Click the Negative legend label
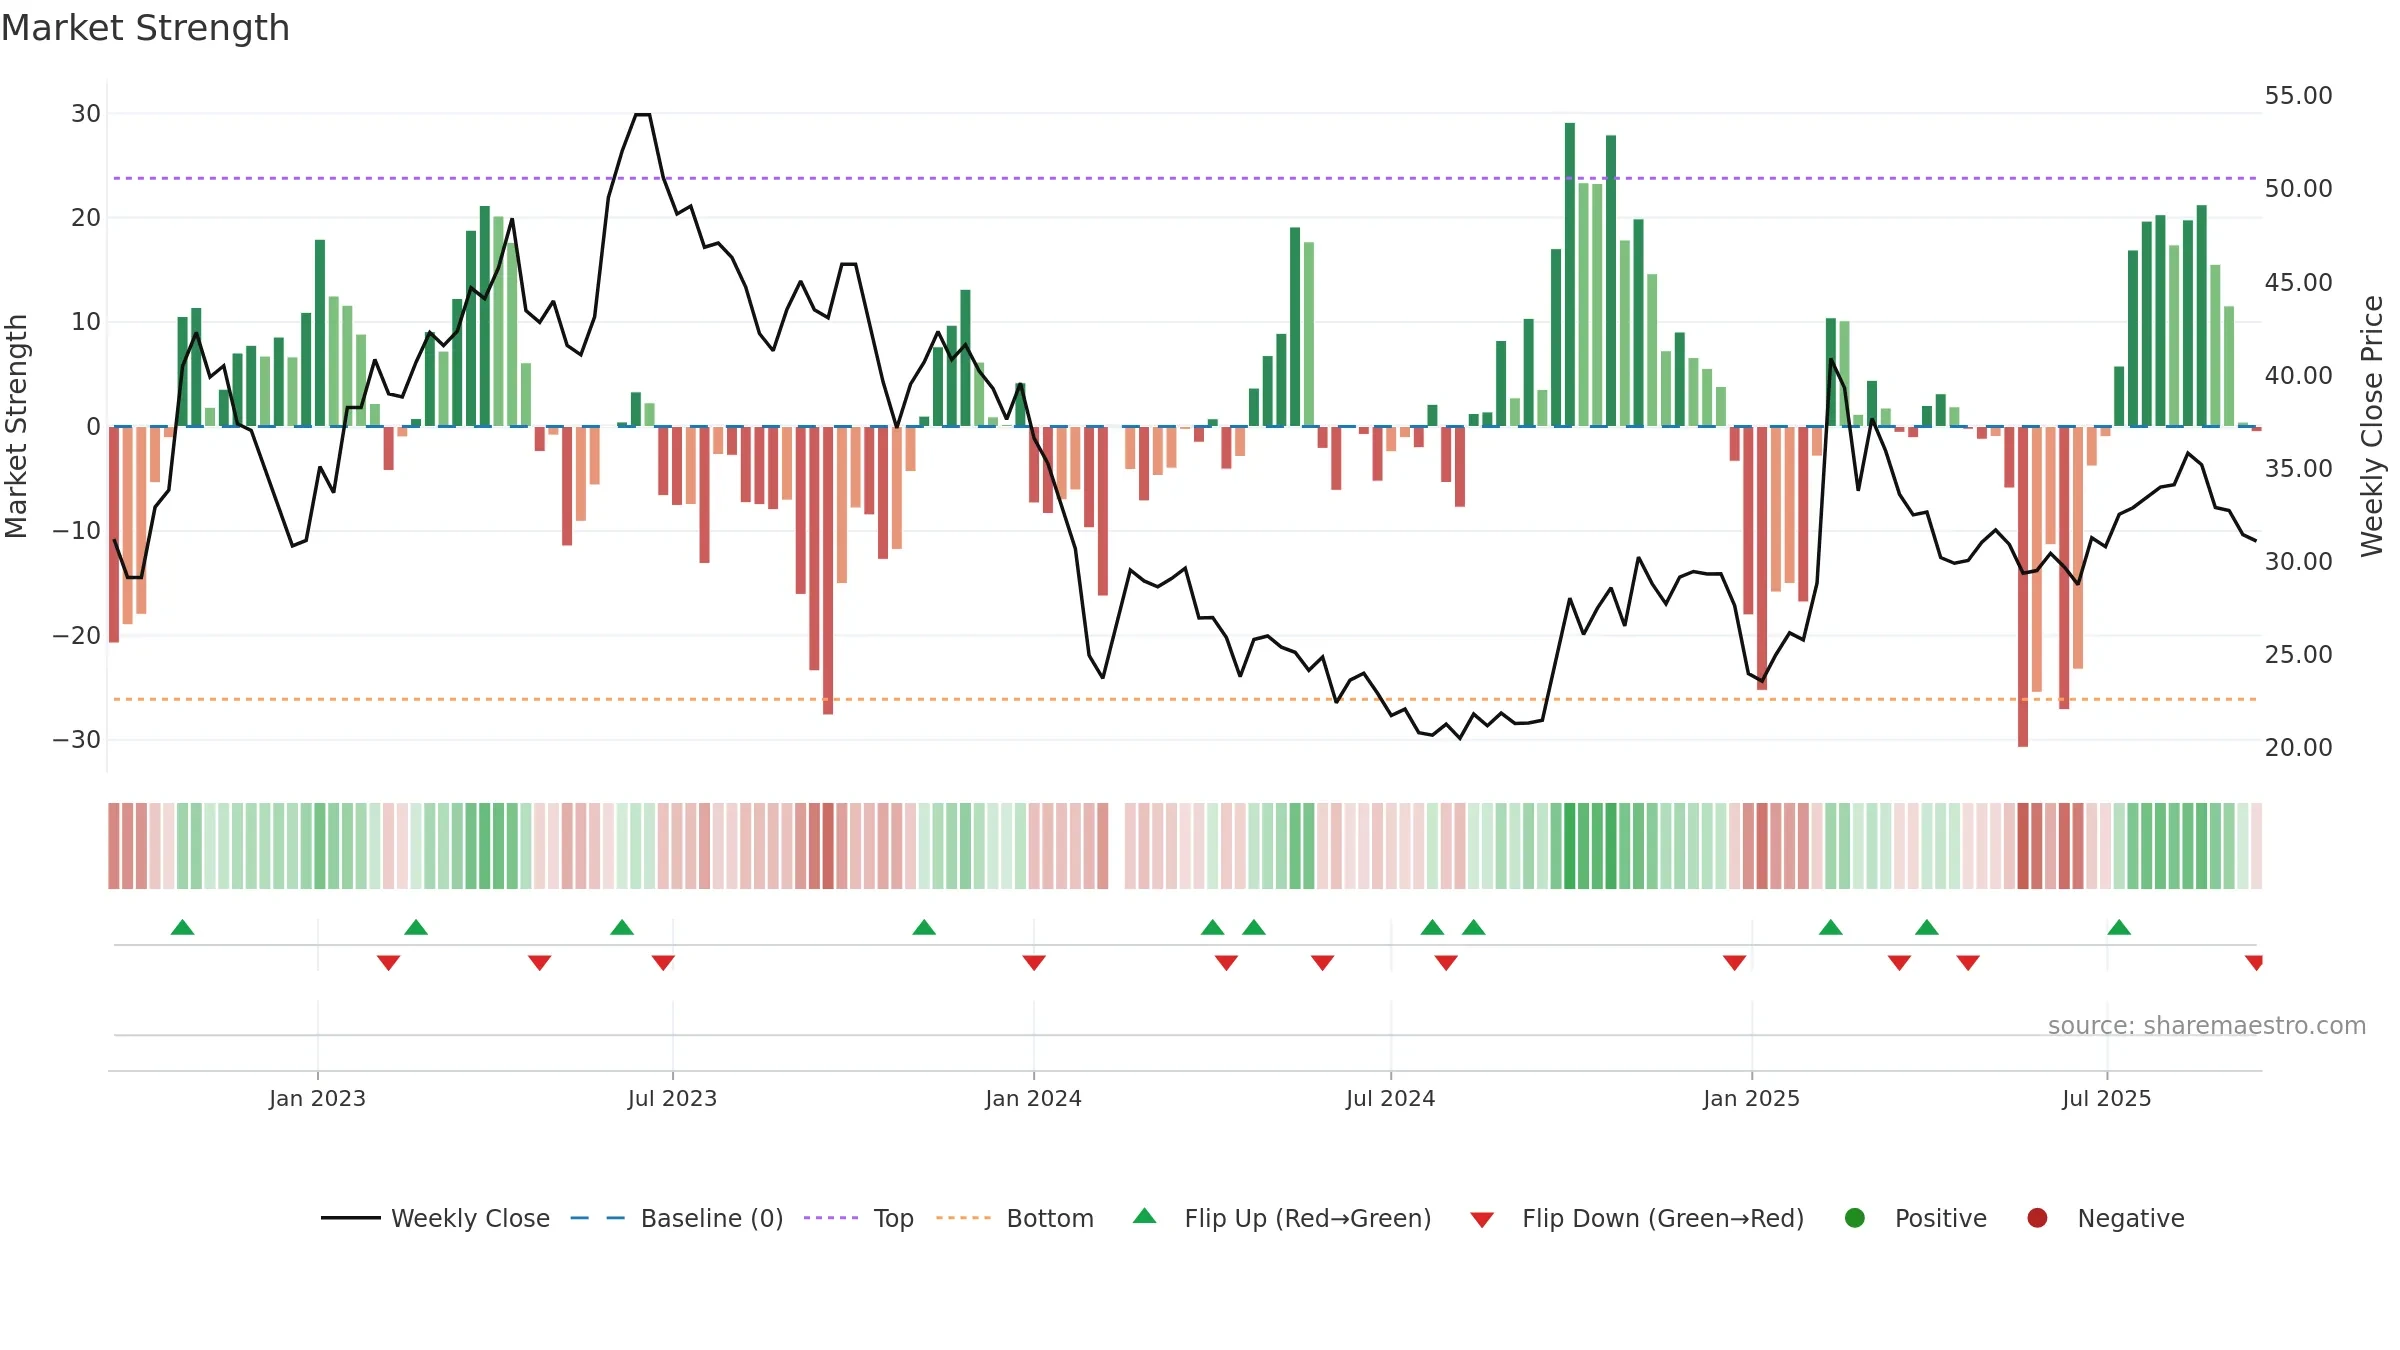2400x1350 pixels. click(2131, 1218)
